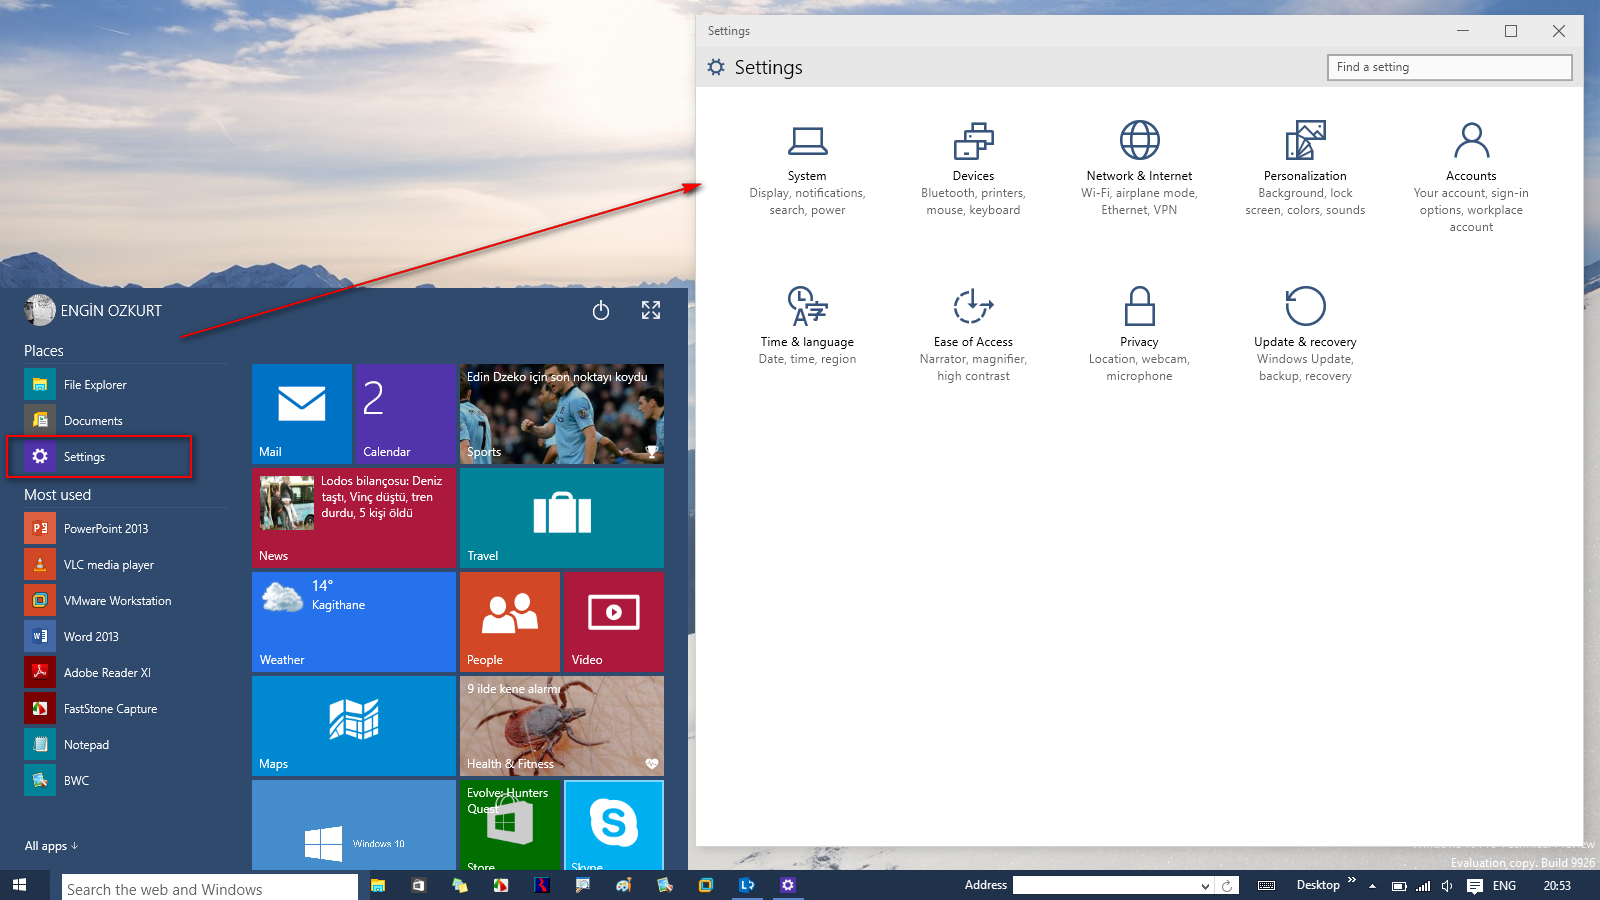Open File Explorer from taskbar
This screenshot has width=1600, height=900.
378,885
